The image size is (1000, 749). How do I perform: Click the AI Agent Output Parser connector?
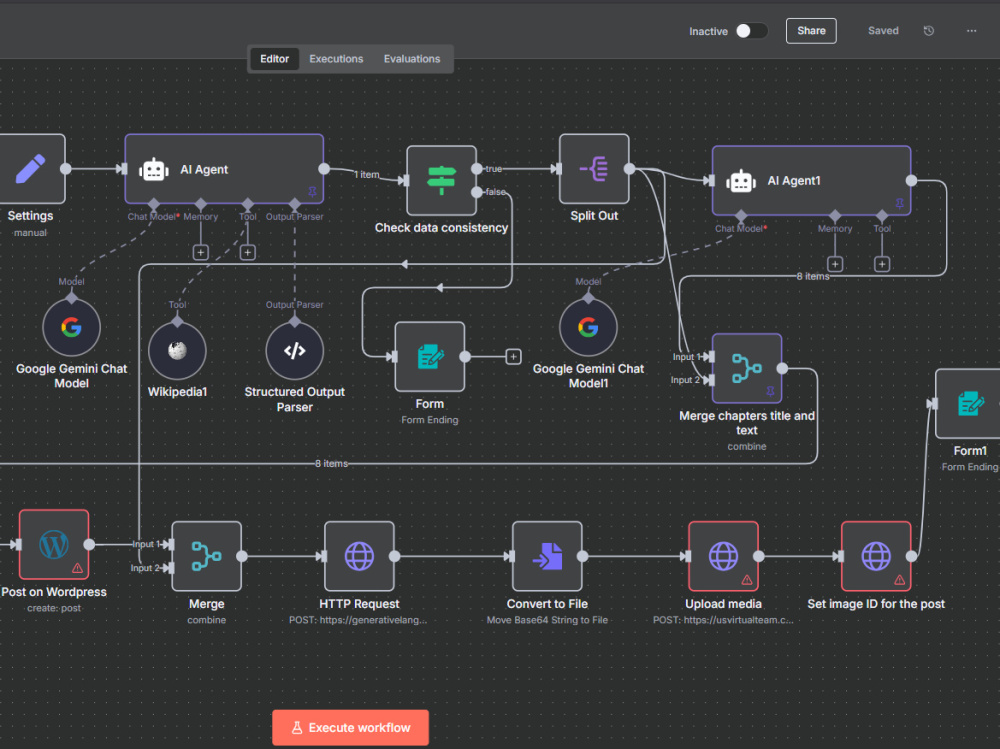pyautogui.click(x=295, y=204)
